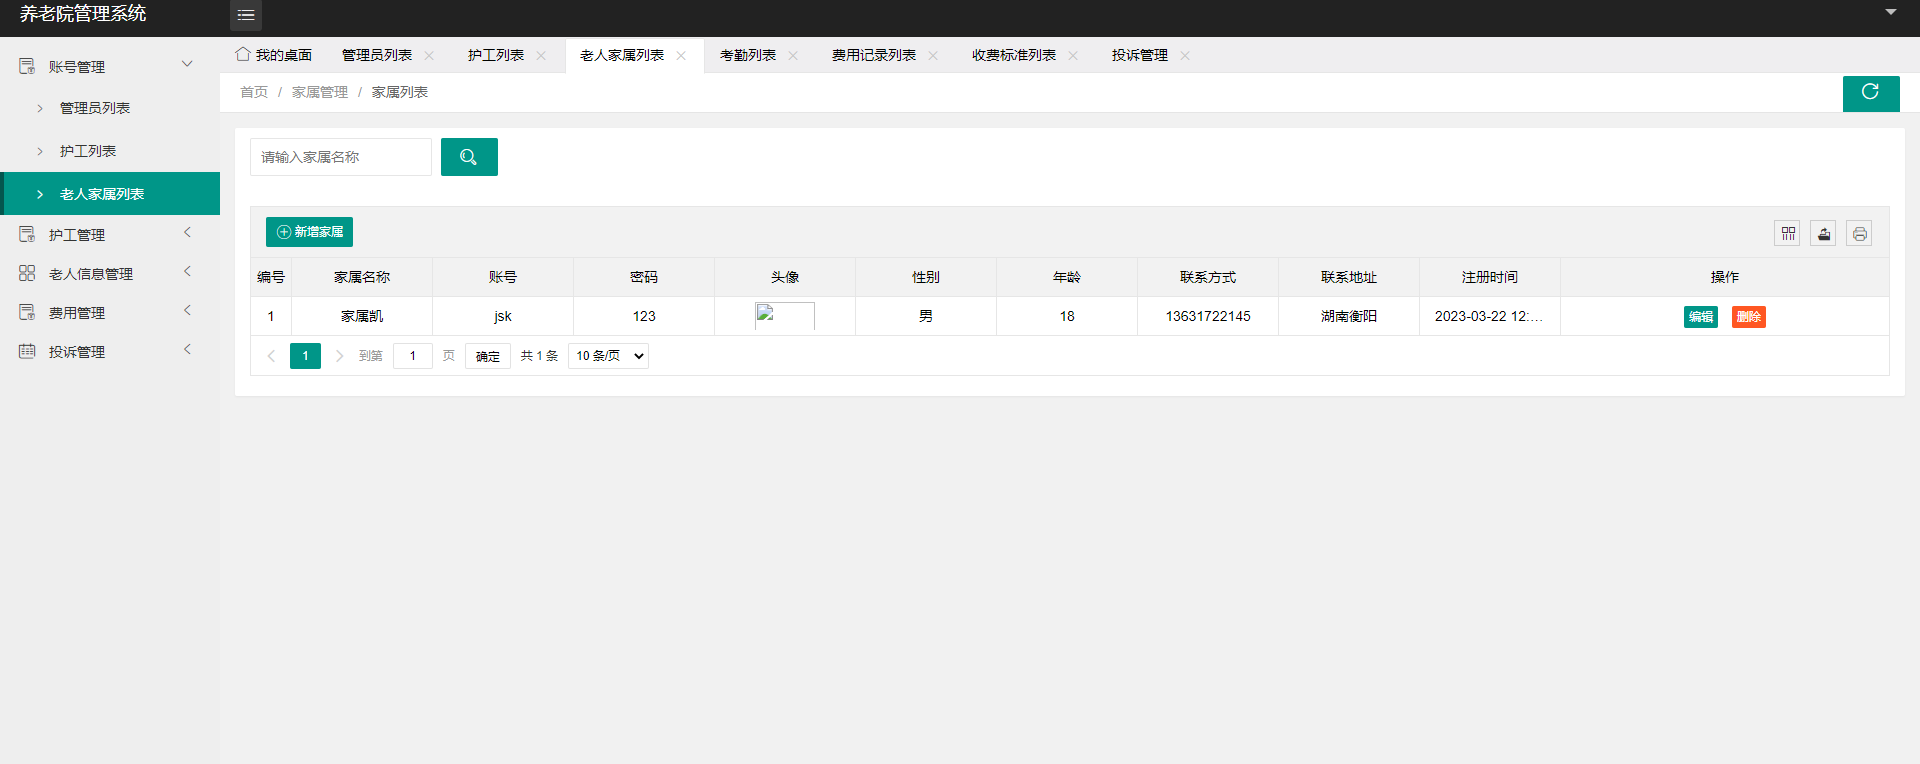The image size is (1920, 764).
Task: Click the 费用管理 sidebar icon
Action: click(x=27, y=312)
